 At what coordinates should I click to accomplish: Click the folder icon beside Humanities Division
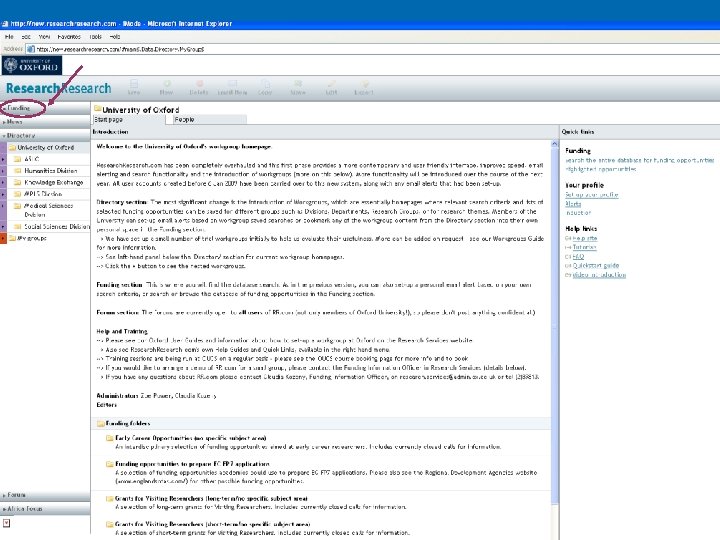[17, 170]
